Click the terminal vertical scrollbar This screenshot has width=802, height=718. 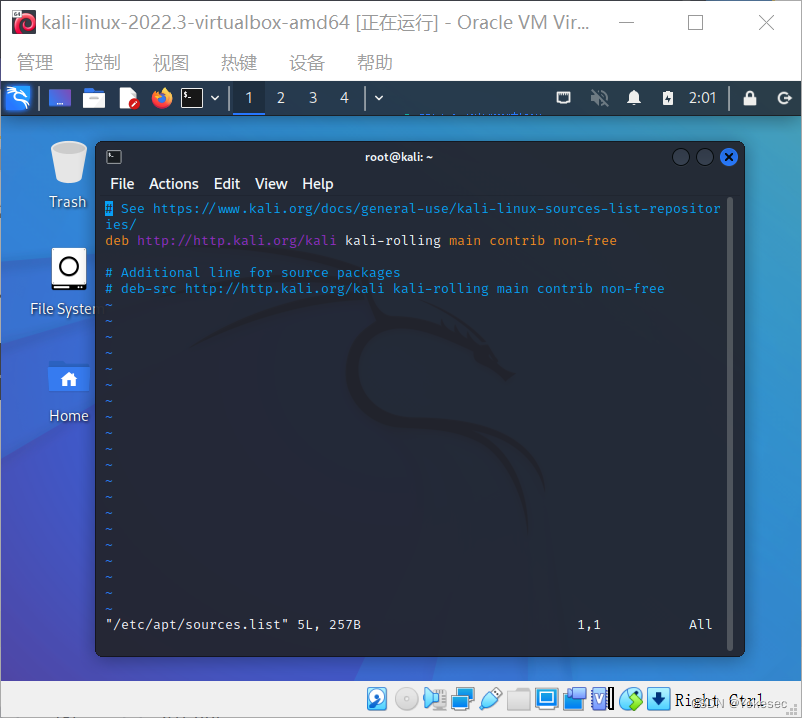(x=730, y=424)
